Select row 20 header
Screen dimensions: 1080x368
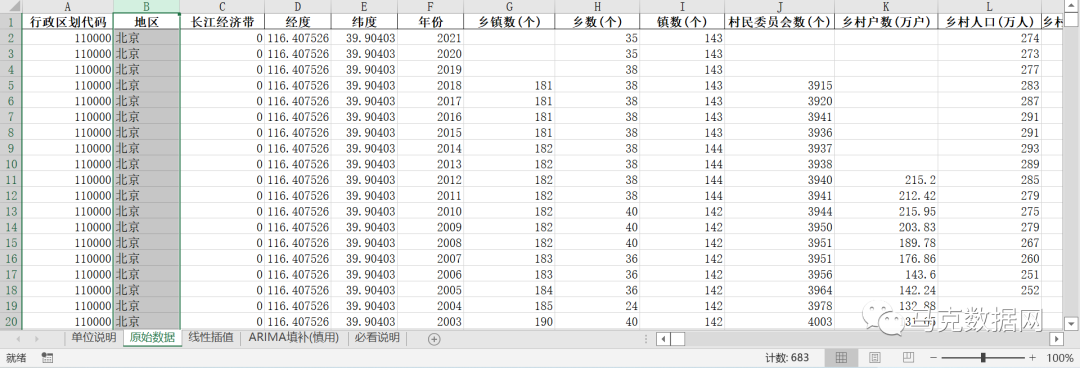11,321
